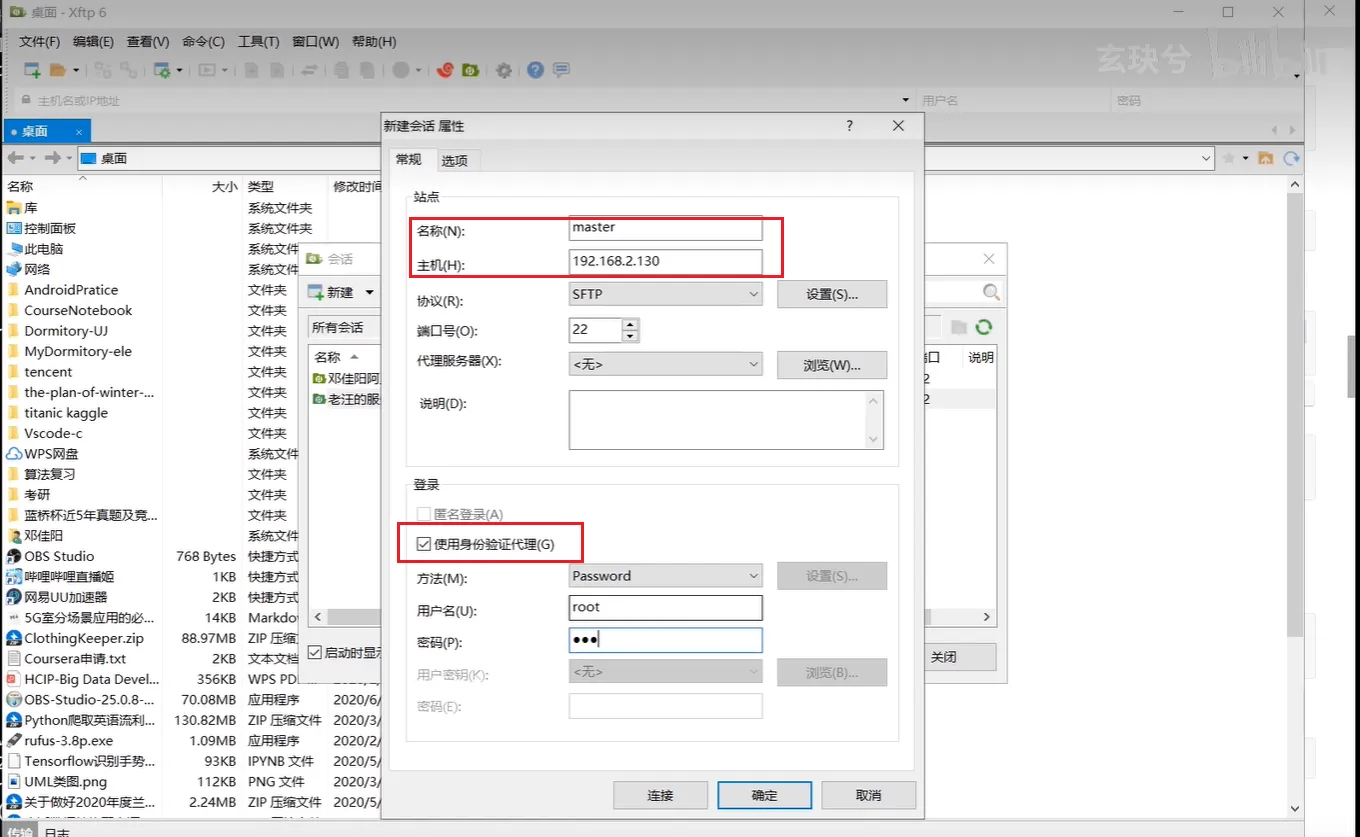Click the 浏览(W)... button
The height and width of the screenshot is (837, 1360).
tap(832, 365)
